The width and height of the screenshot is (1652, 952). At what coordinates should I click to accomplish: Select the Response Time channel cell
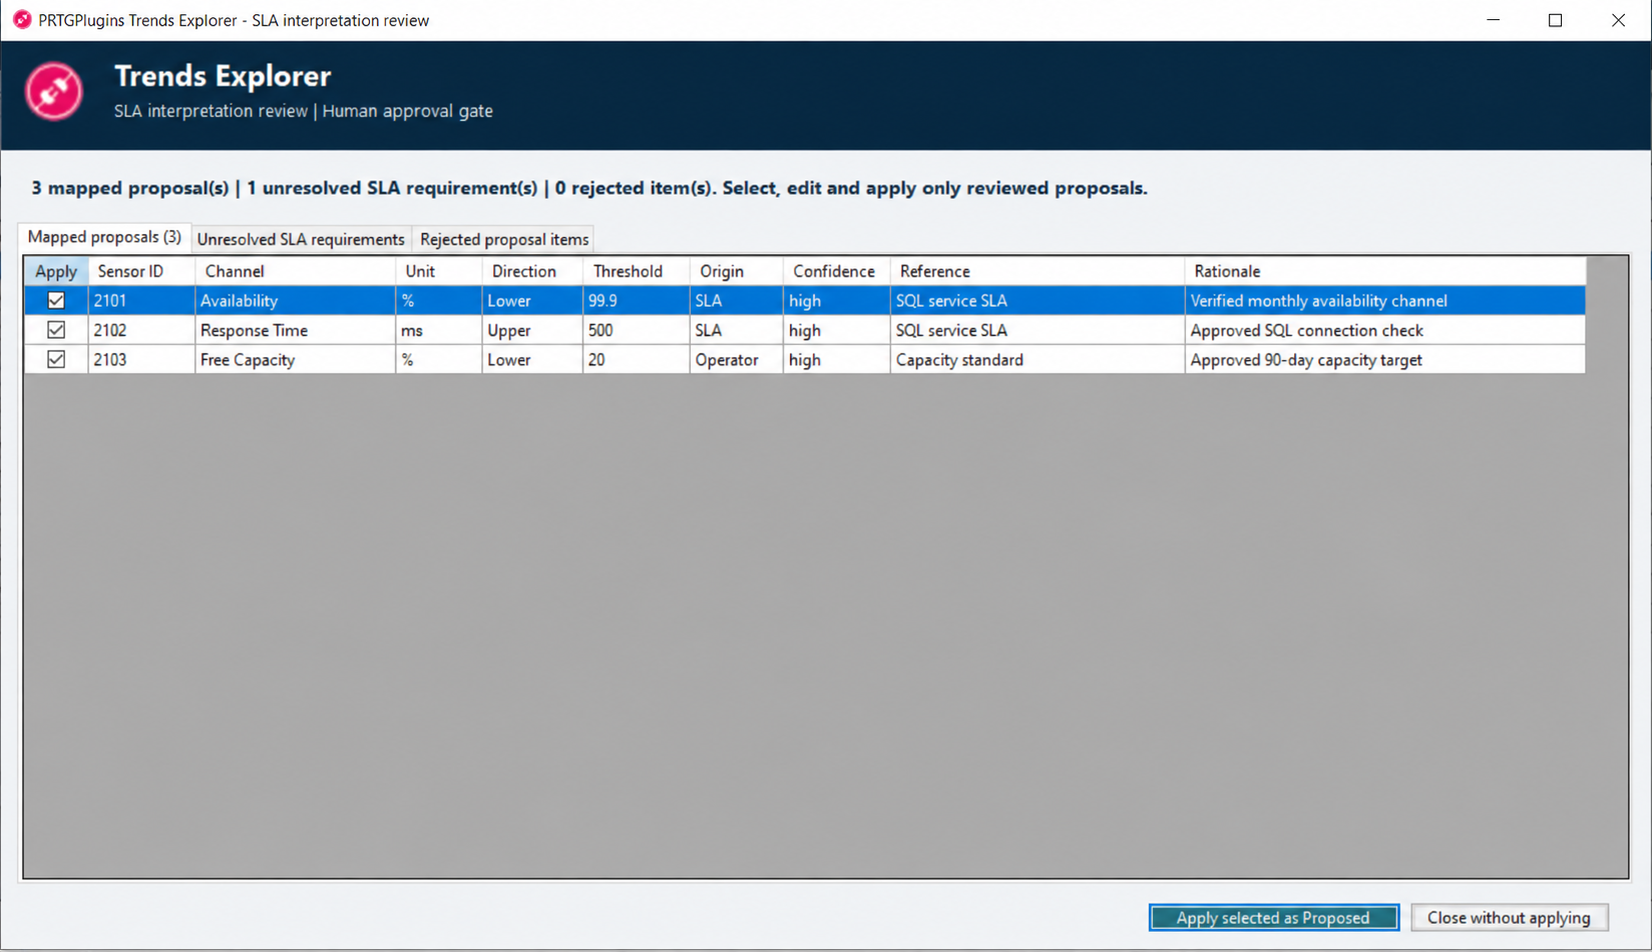click(295, 330)
